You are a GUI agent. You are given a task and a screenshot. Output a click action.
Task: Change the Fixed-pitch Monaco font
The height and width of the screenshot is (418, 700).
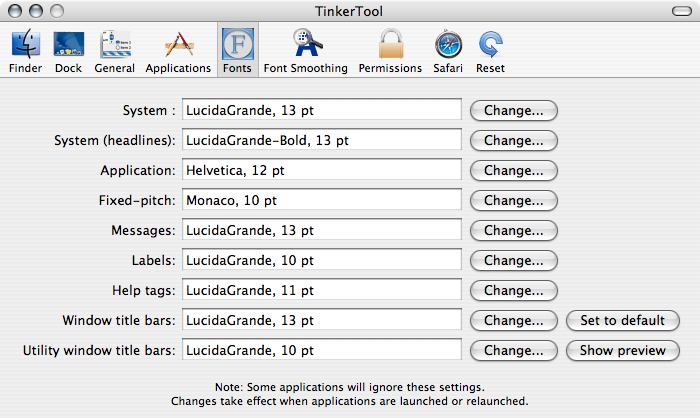(x=514, y=200)
